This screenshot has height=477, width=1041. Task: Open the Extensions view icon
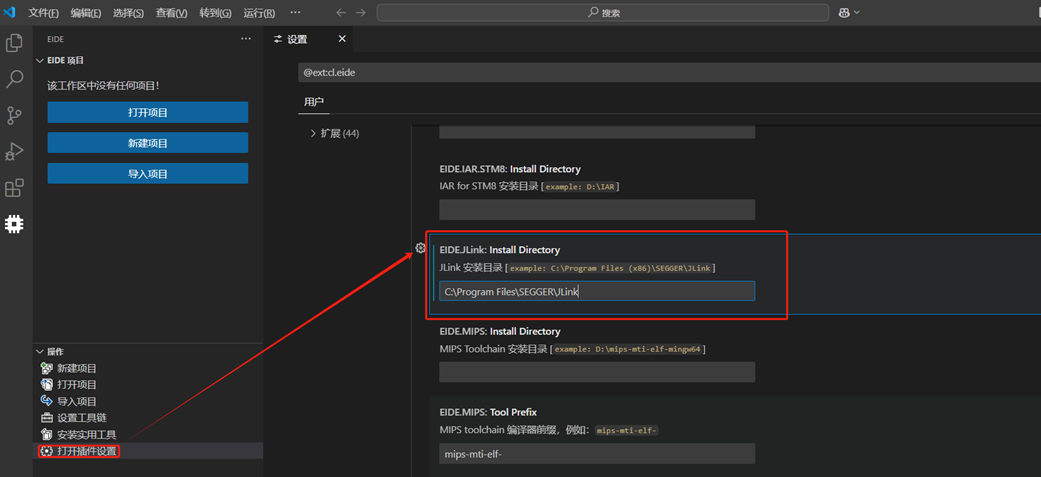pyautogui.click(x=15, y=188)
